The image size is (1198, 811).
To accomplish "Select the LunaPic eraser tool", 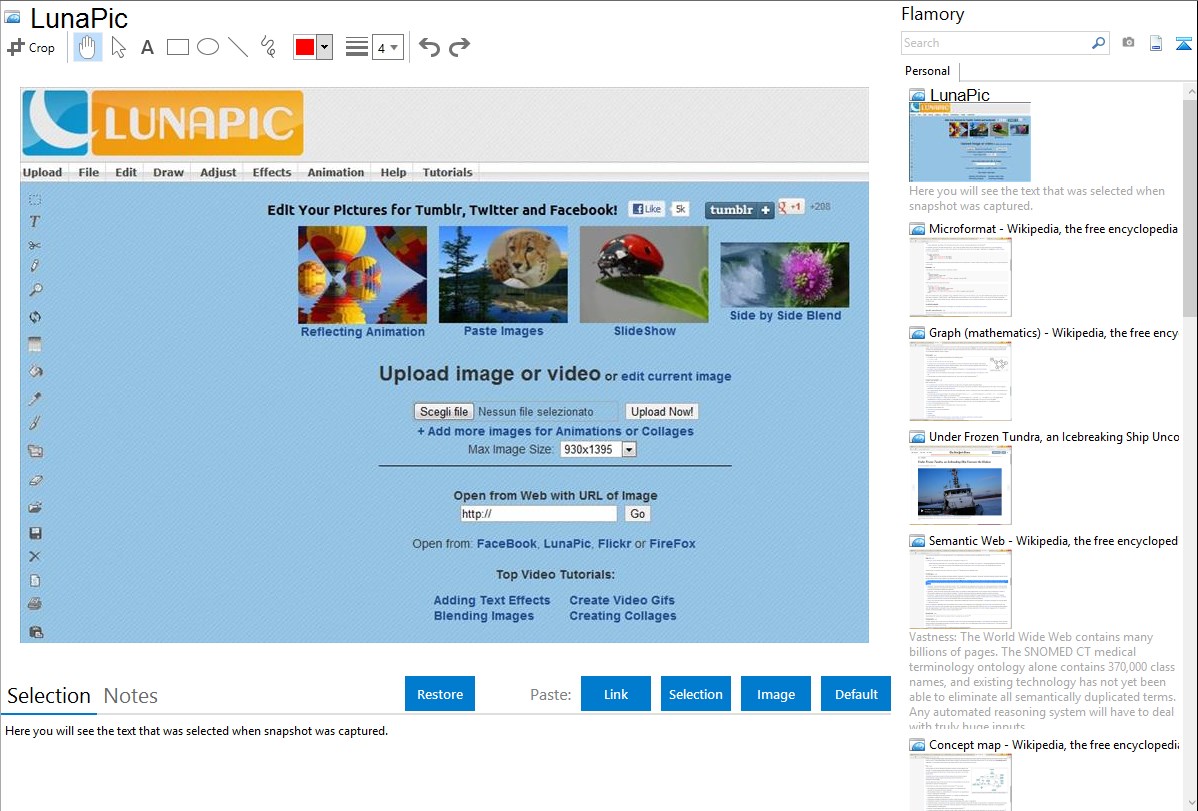I will (35, 480).
